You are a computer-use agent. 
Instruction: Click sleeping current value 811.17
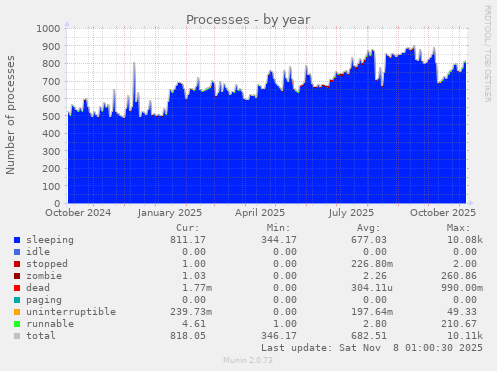coord(188,240)
